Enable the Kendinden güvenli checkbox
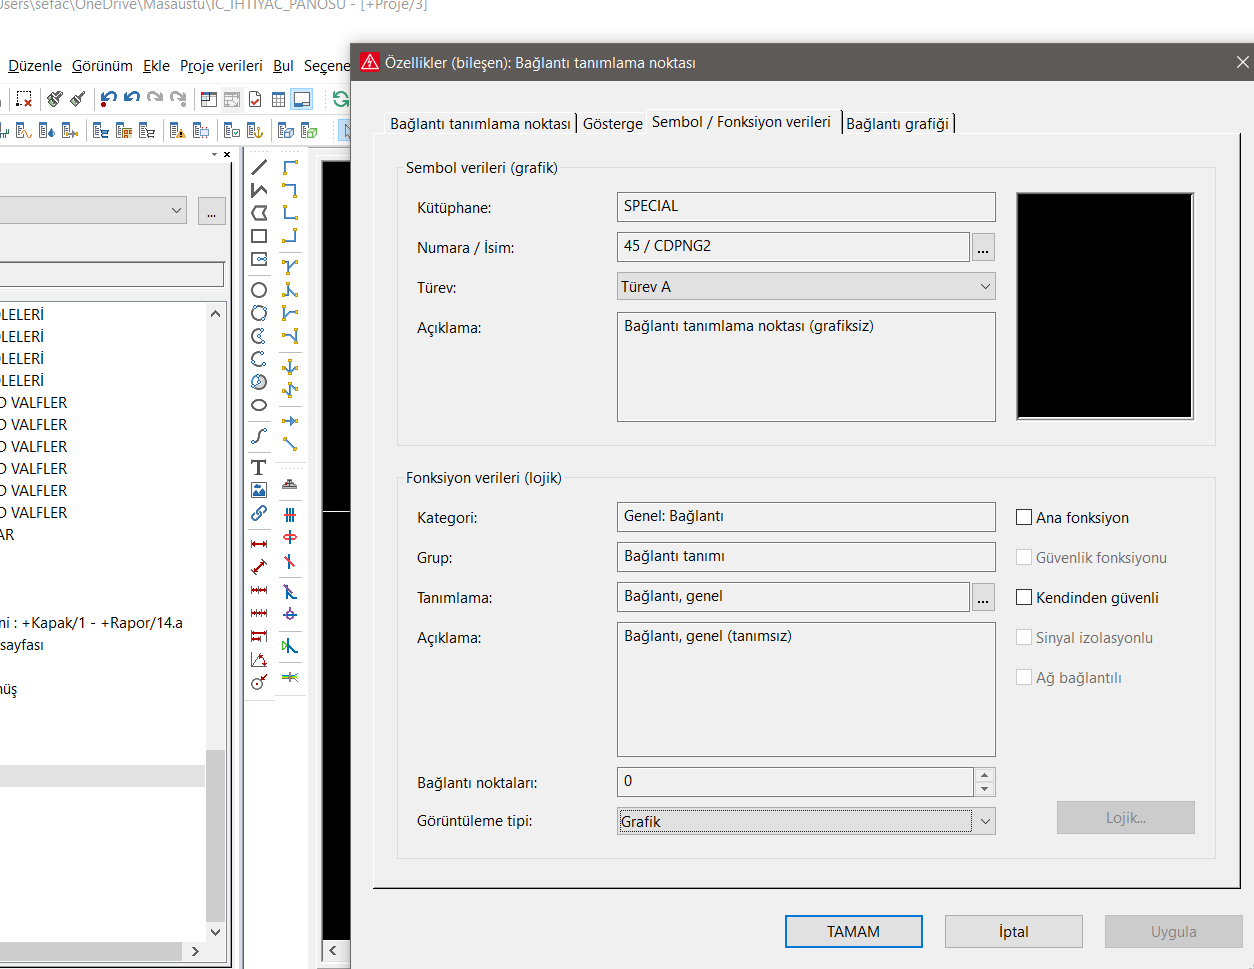This screenshot has width=1254, height=969. click(1024, 598)
